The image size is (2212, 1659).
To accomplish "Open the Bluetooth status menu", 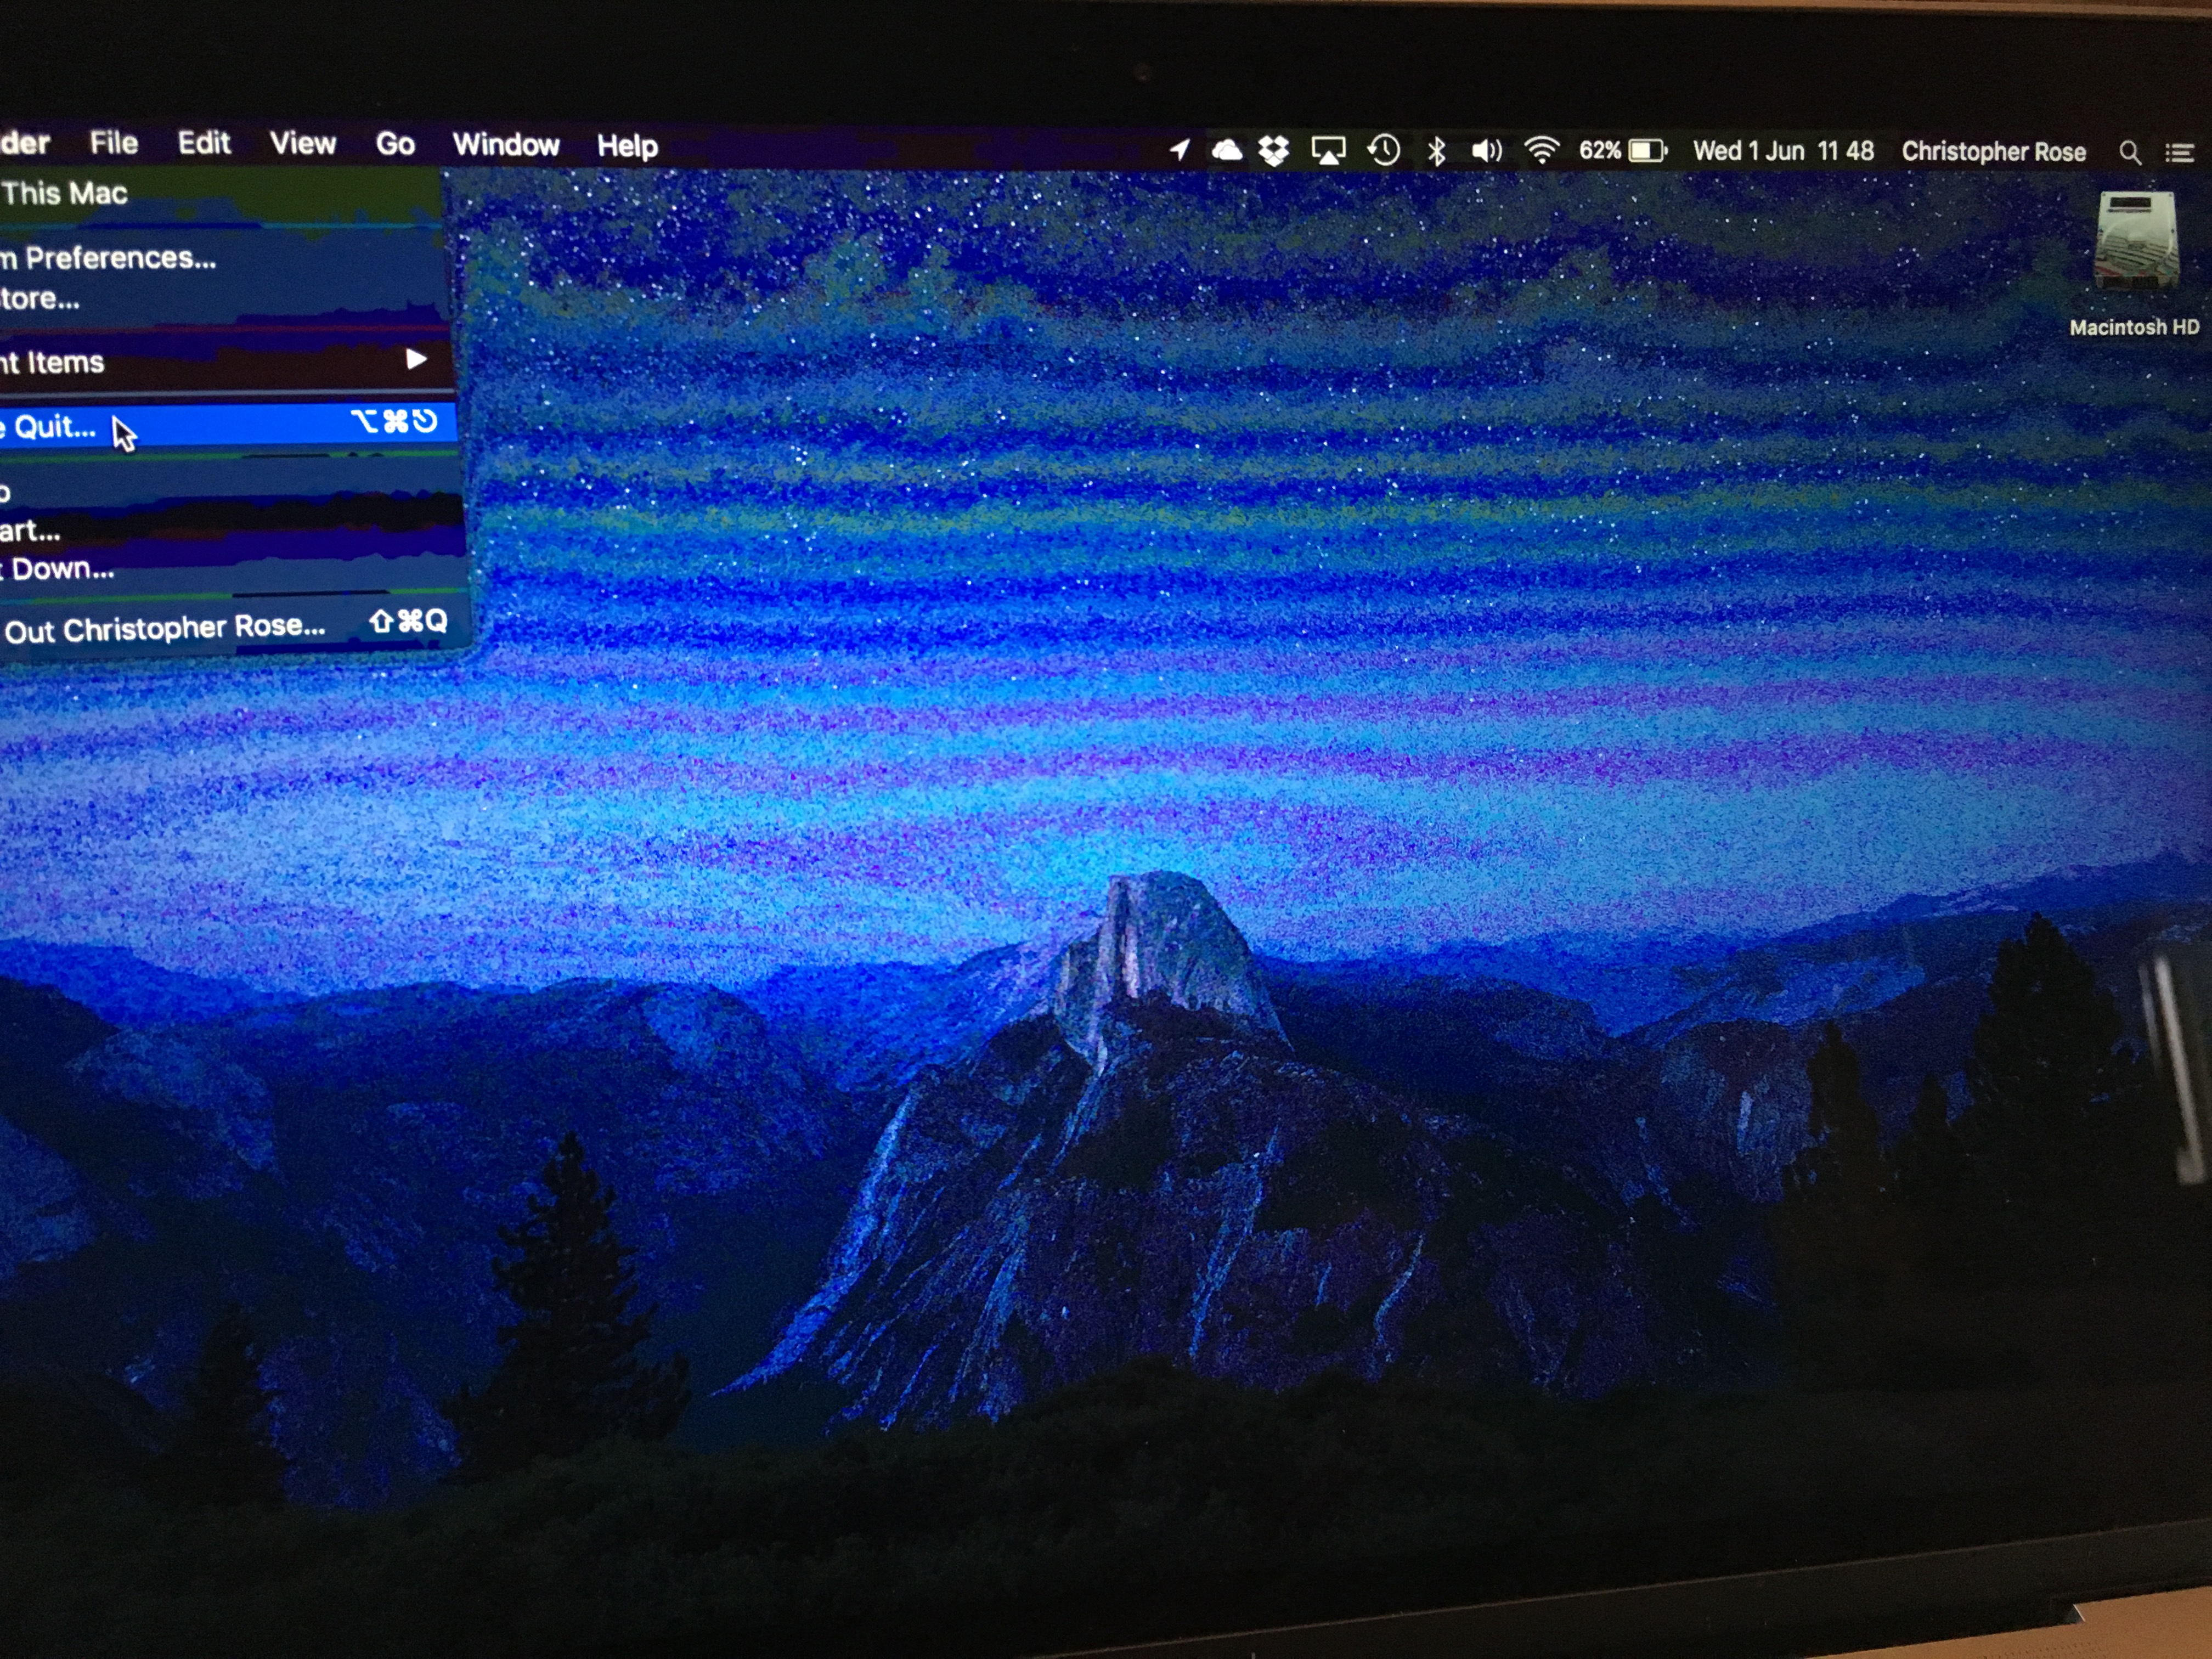I will [1437, 151].
